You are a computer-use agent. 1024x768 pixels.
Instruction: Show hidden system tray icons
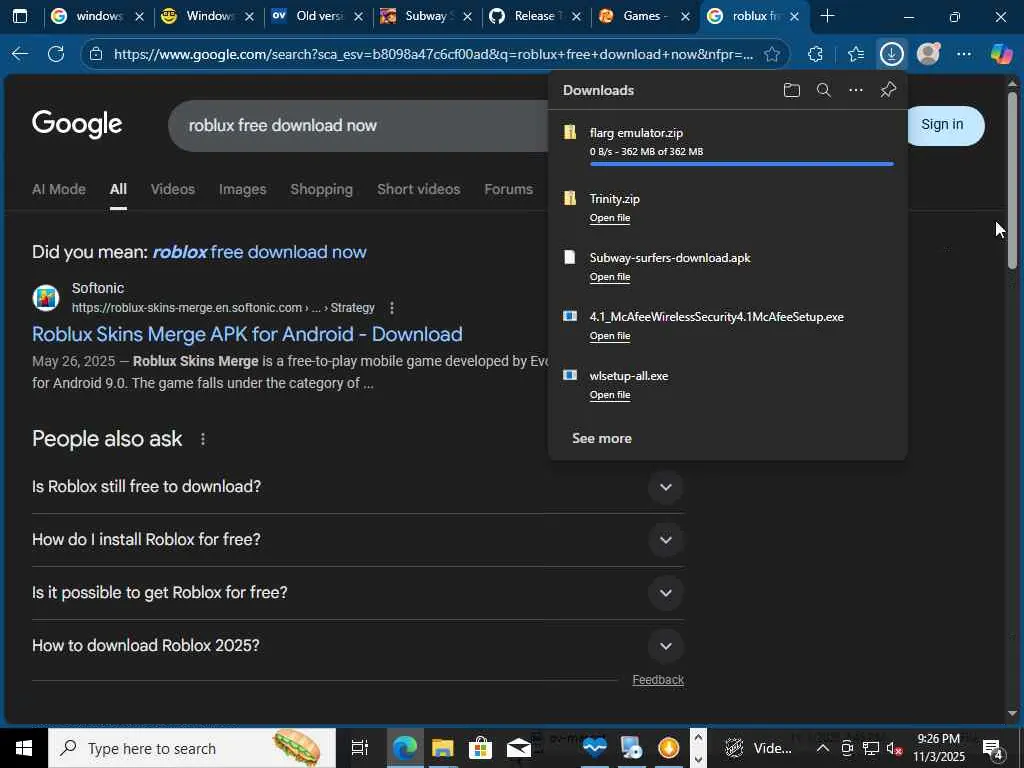coord(823,748)
